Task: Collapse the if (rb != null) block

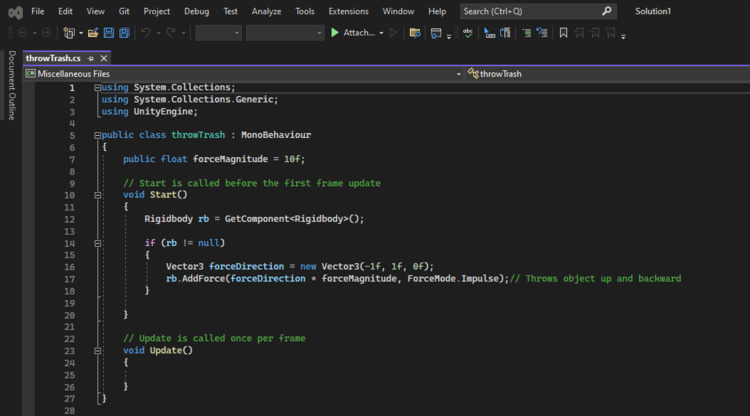Action: (x=98, y=243)
